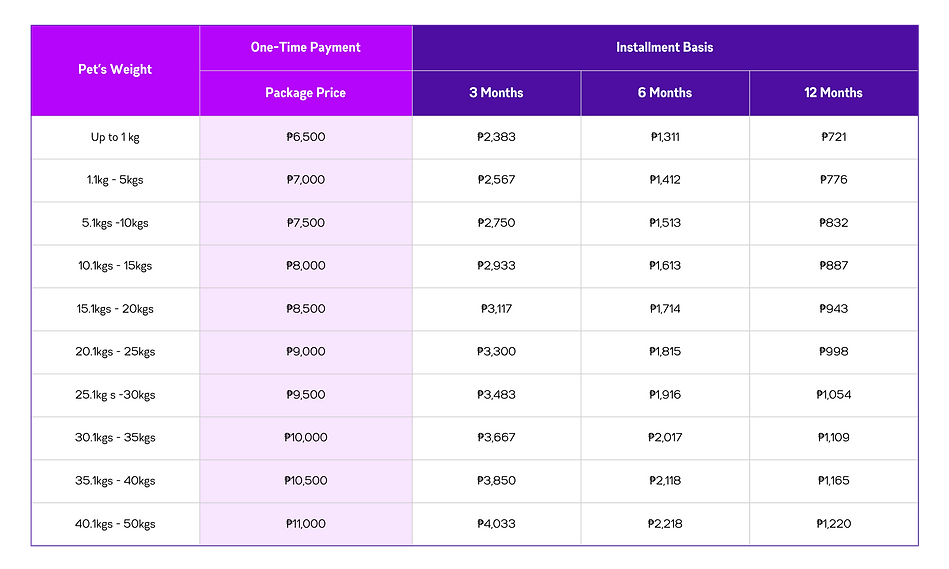Click the 40.1kgs - 50kgs weight cell
The height and width of the screenshot is (569, 949).
pyautogui.click(x=115, y=524)
